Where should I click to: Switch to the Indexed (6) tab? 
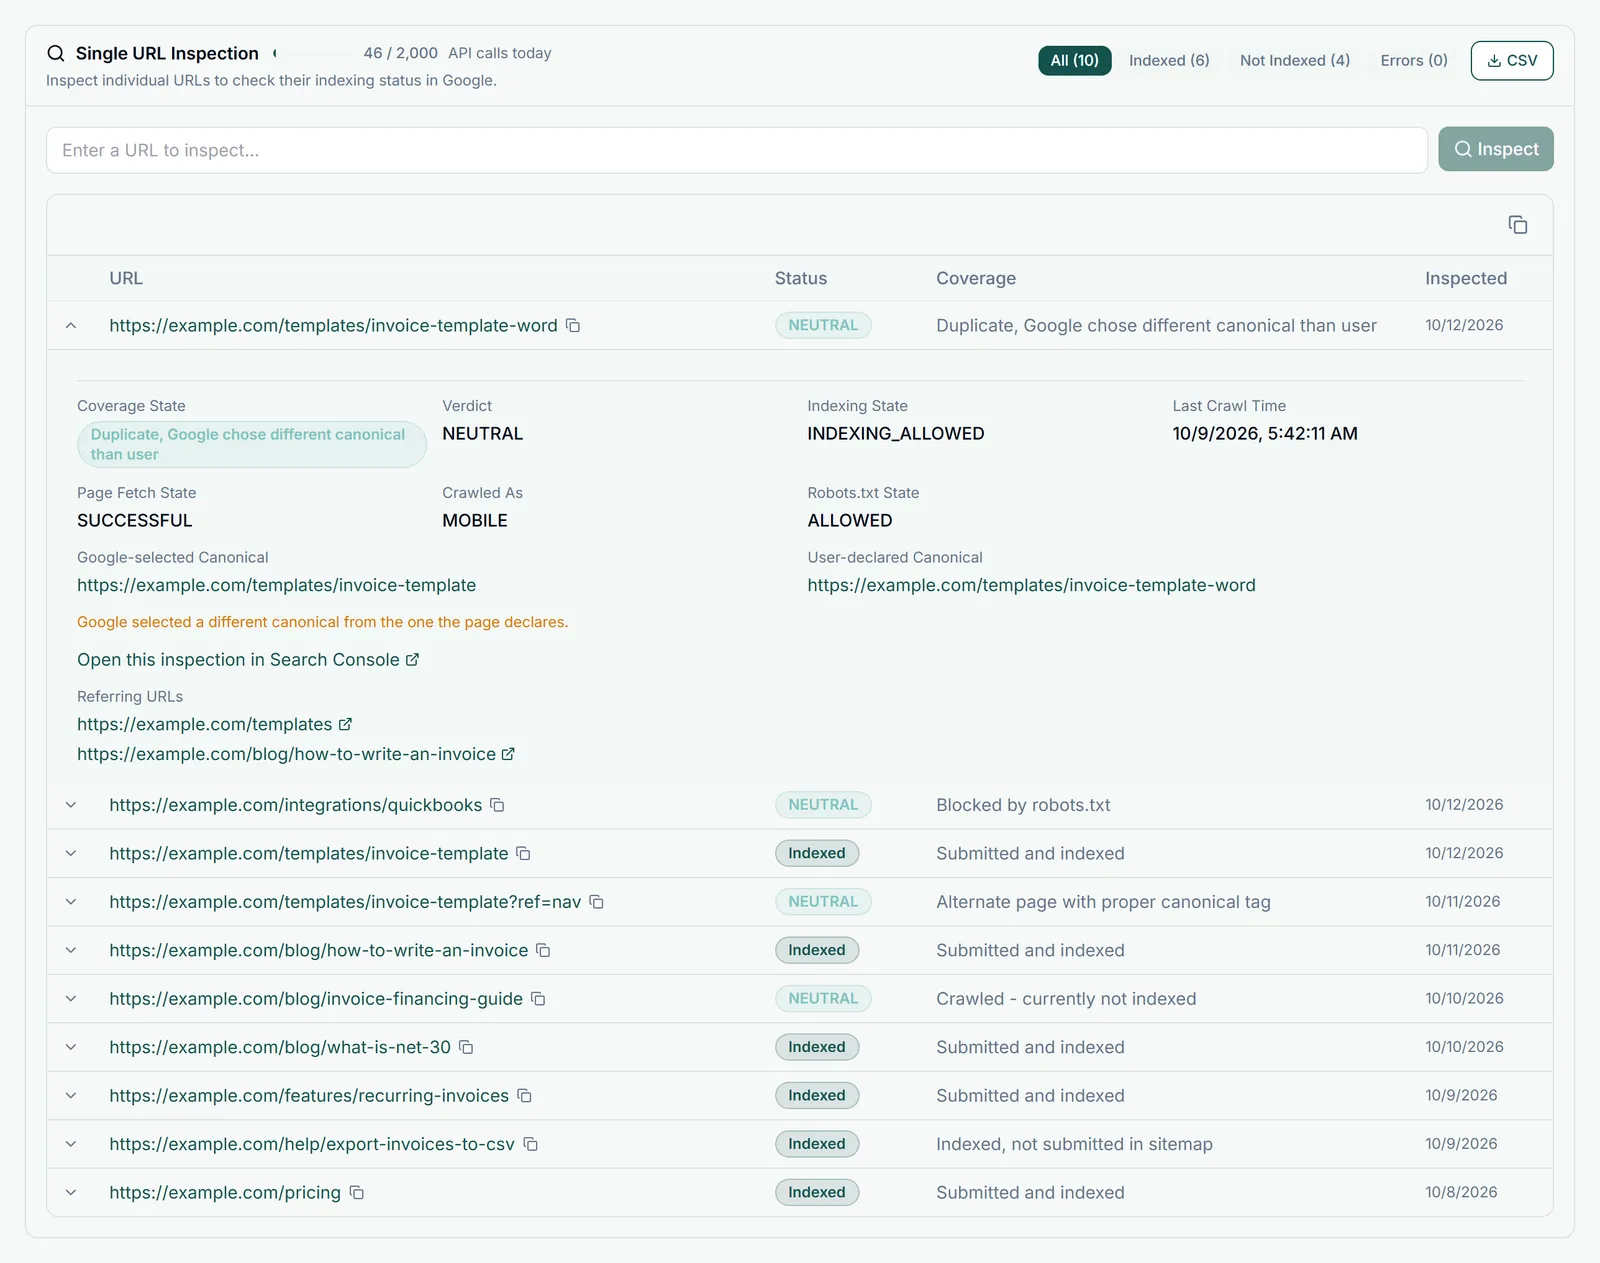pyautogui.click(x=1169, y=61)
